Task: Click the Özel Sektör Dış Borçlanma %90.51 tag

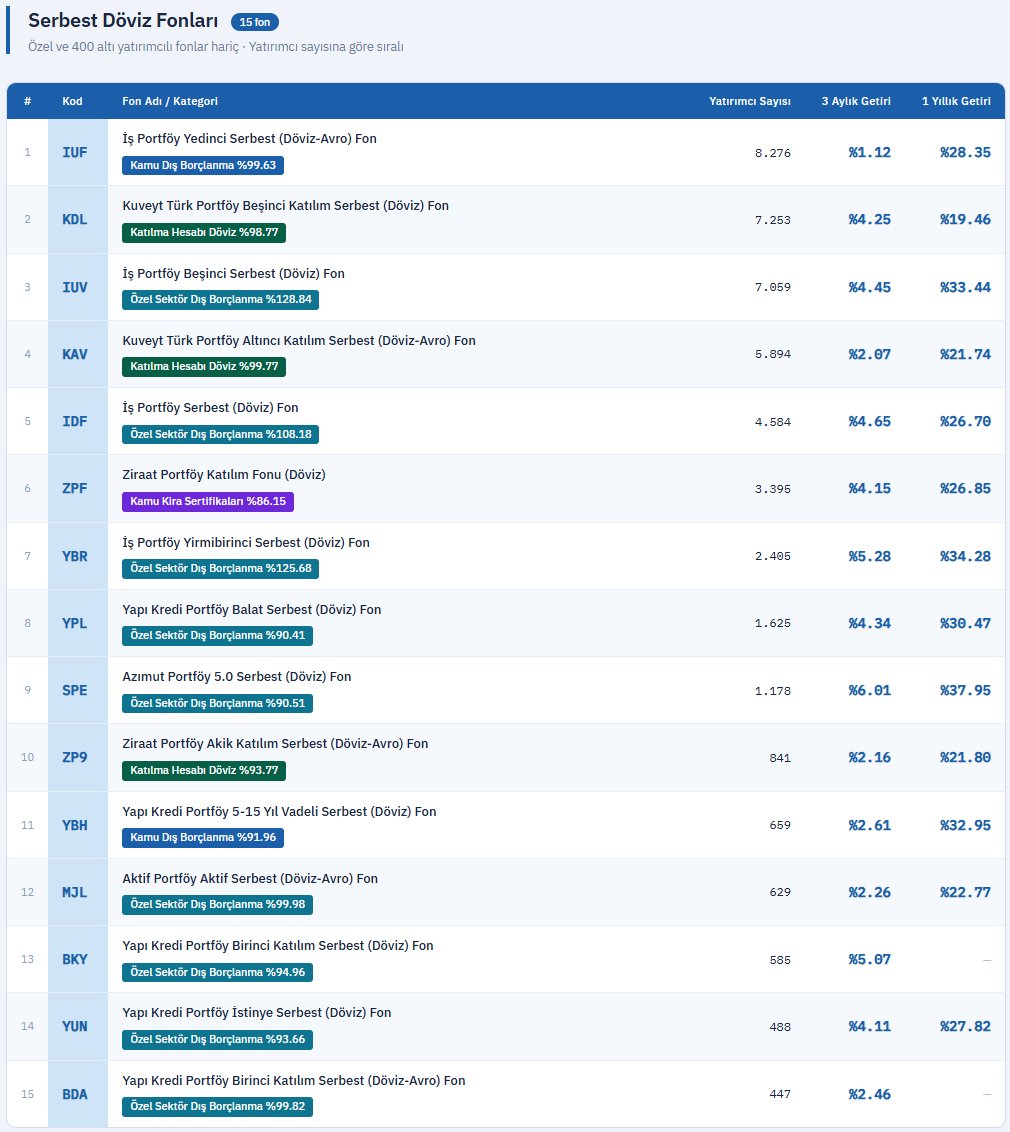Action: pos(217,703)
